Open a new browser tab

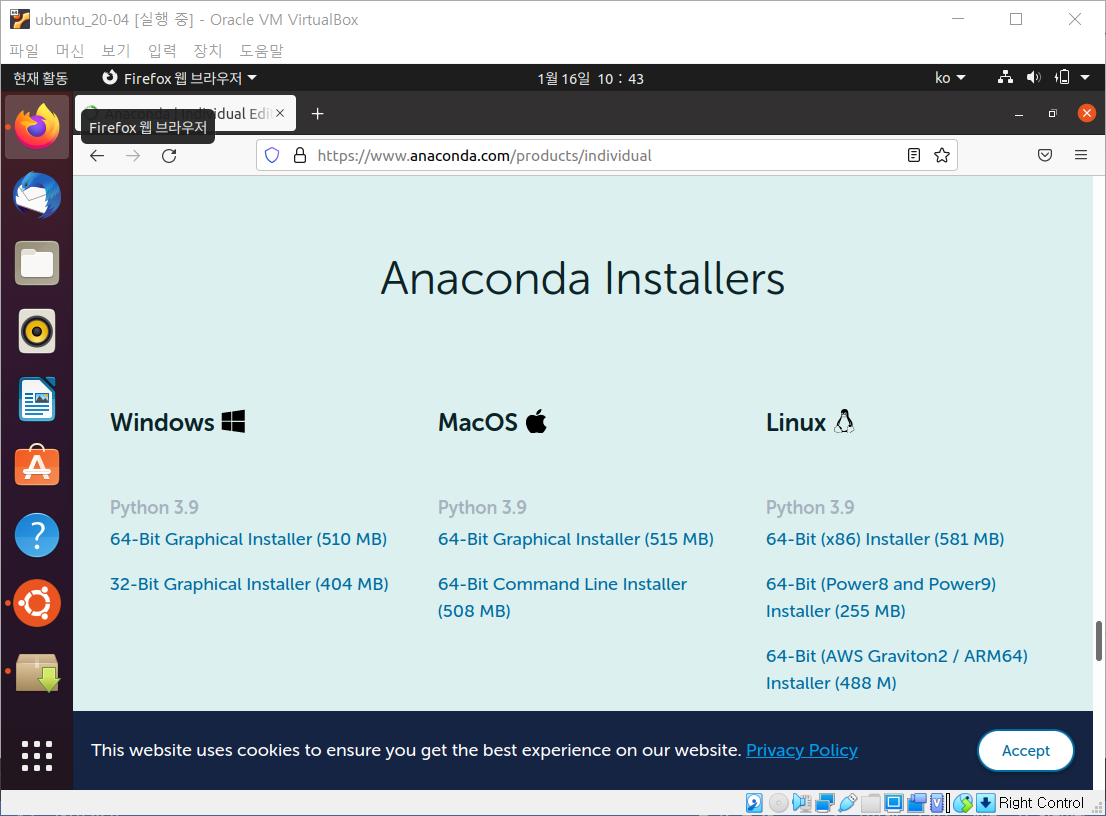[x=317, y=114]
